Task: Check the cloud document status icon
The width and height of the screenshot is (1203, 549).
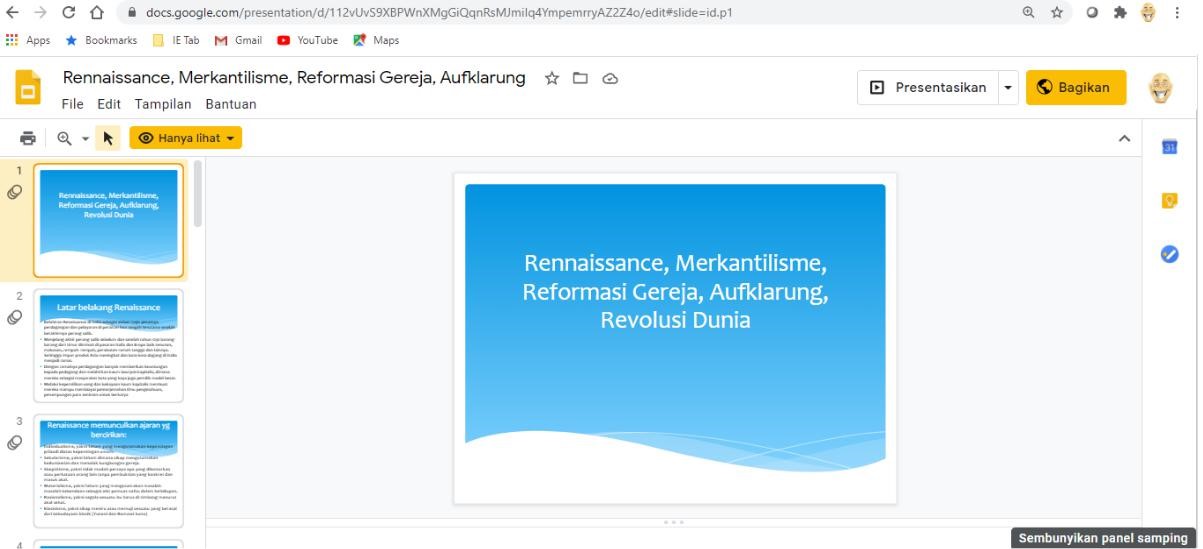Action: (610, 79)
